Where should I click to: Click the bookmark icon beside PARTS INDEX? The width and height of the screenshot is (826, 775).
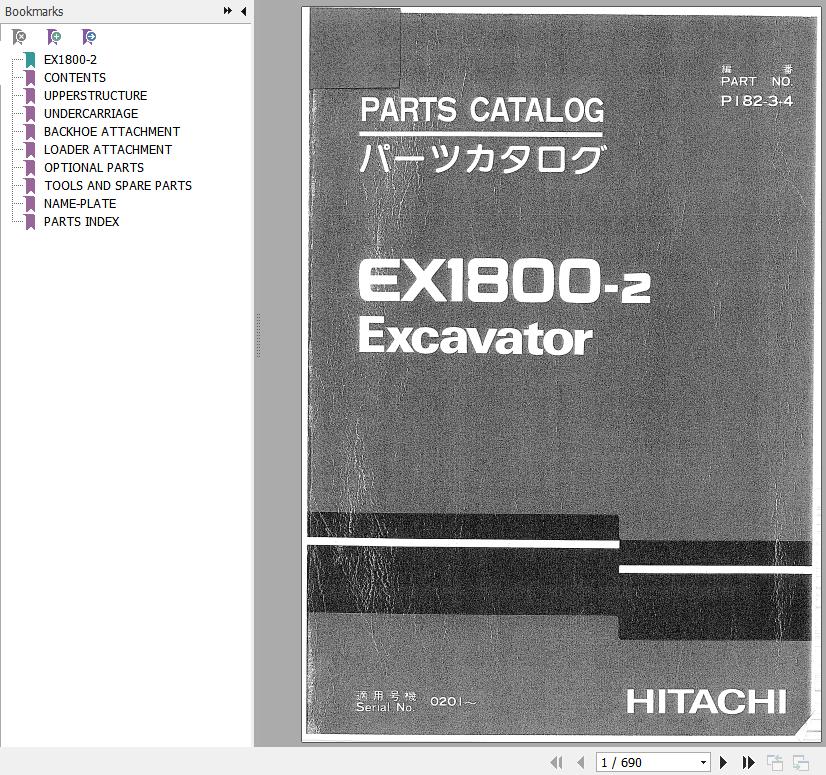click(30, 222)
